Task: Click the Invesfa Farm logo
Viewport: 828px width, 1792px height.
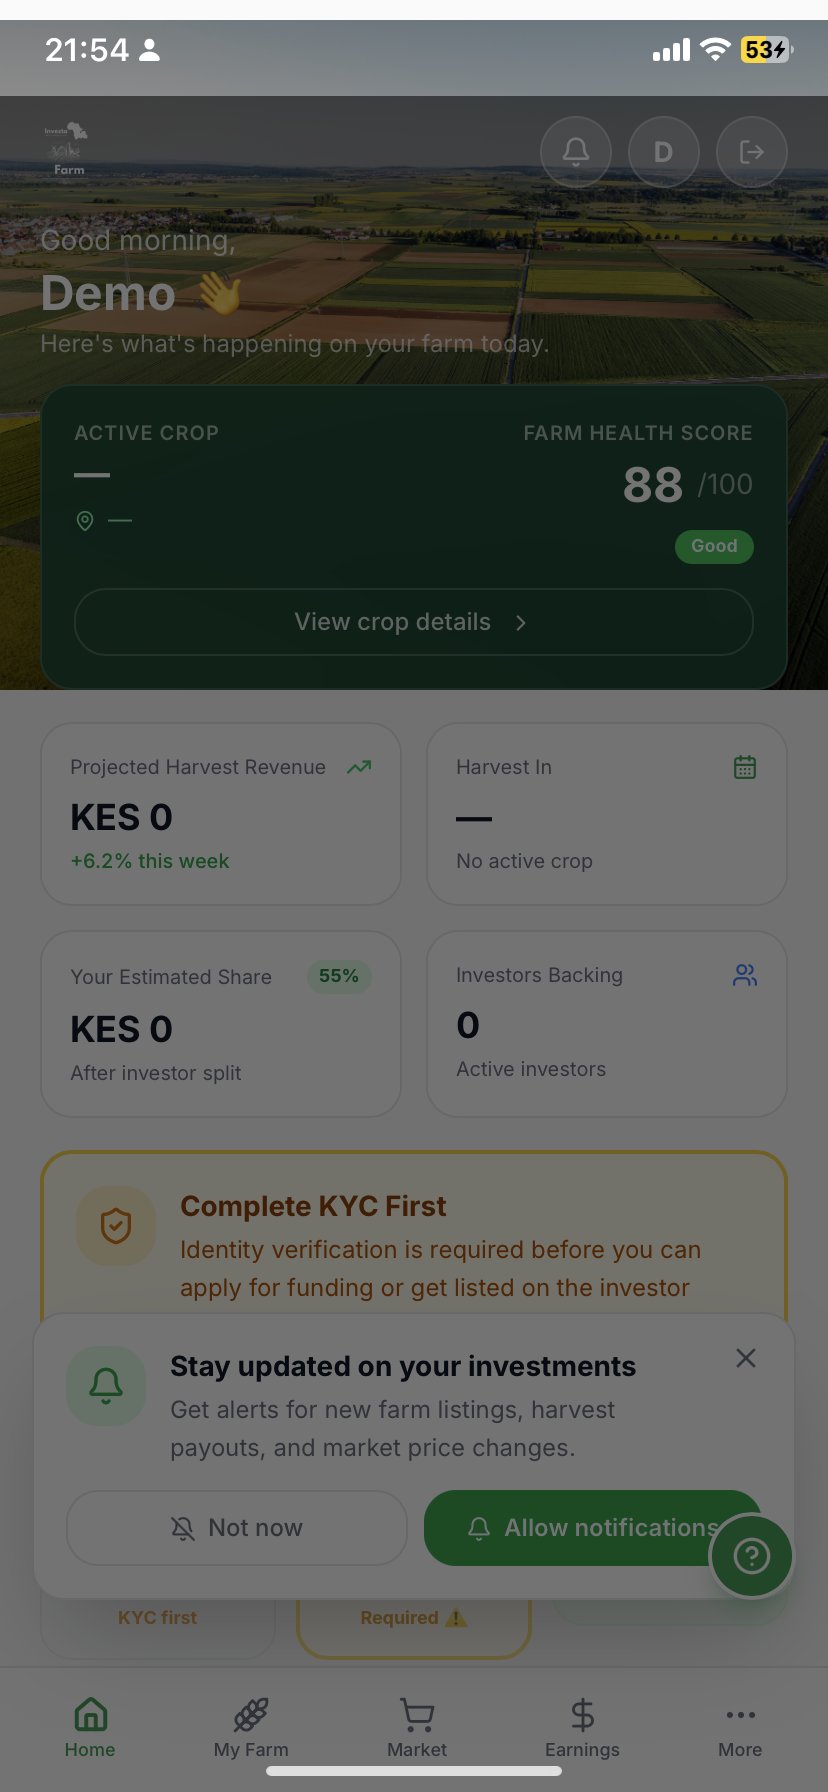Action: [x=67, y=149]
